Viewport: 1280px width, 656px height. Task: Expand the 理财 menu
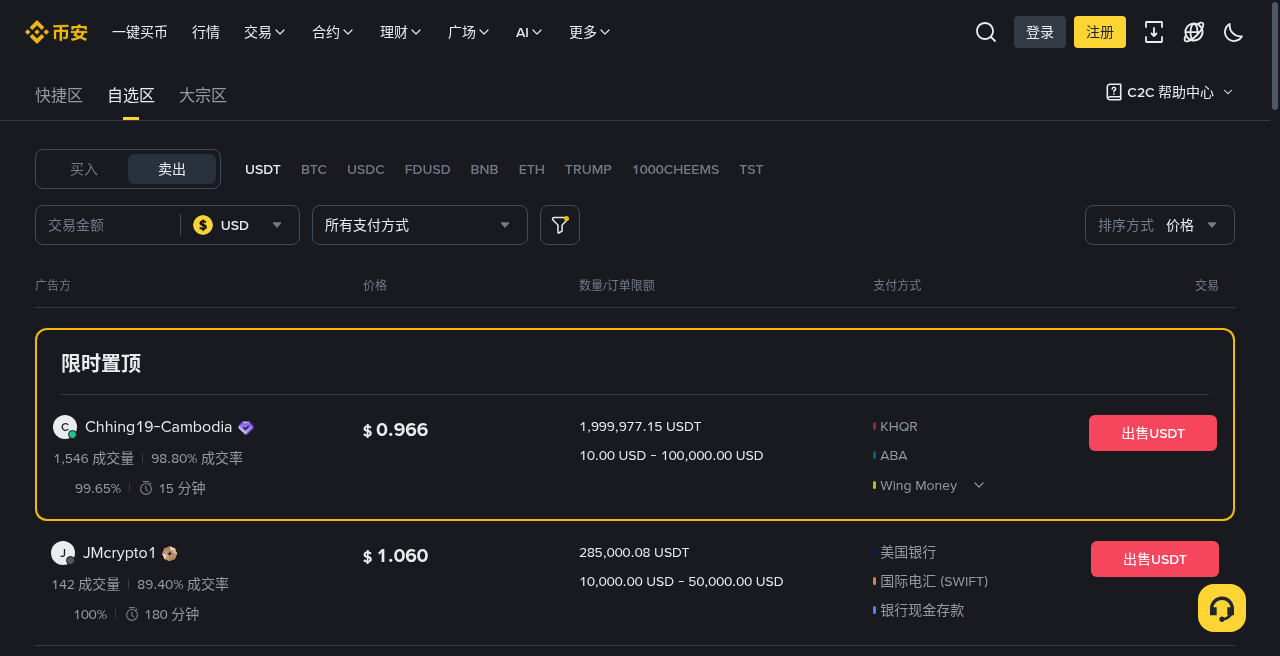click(x=401, y=32)
